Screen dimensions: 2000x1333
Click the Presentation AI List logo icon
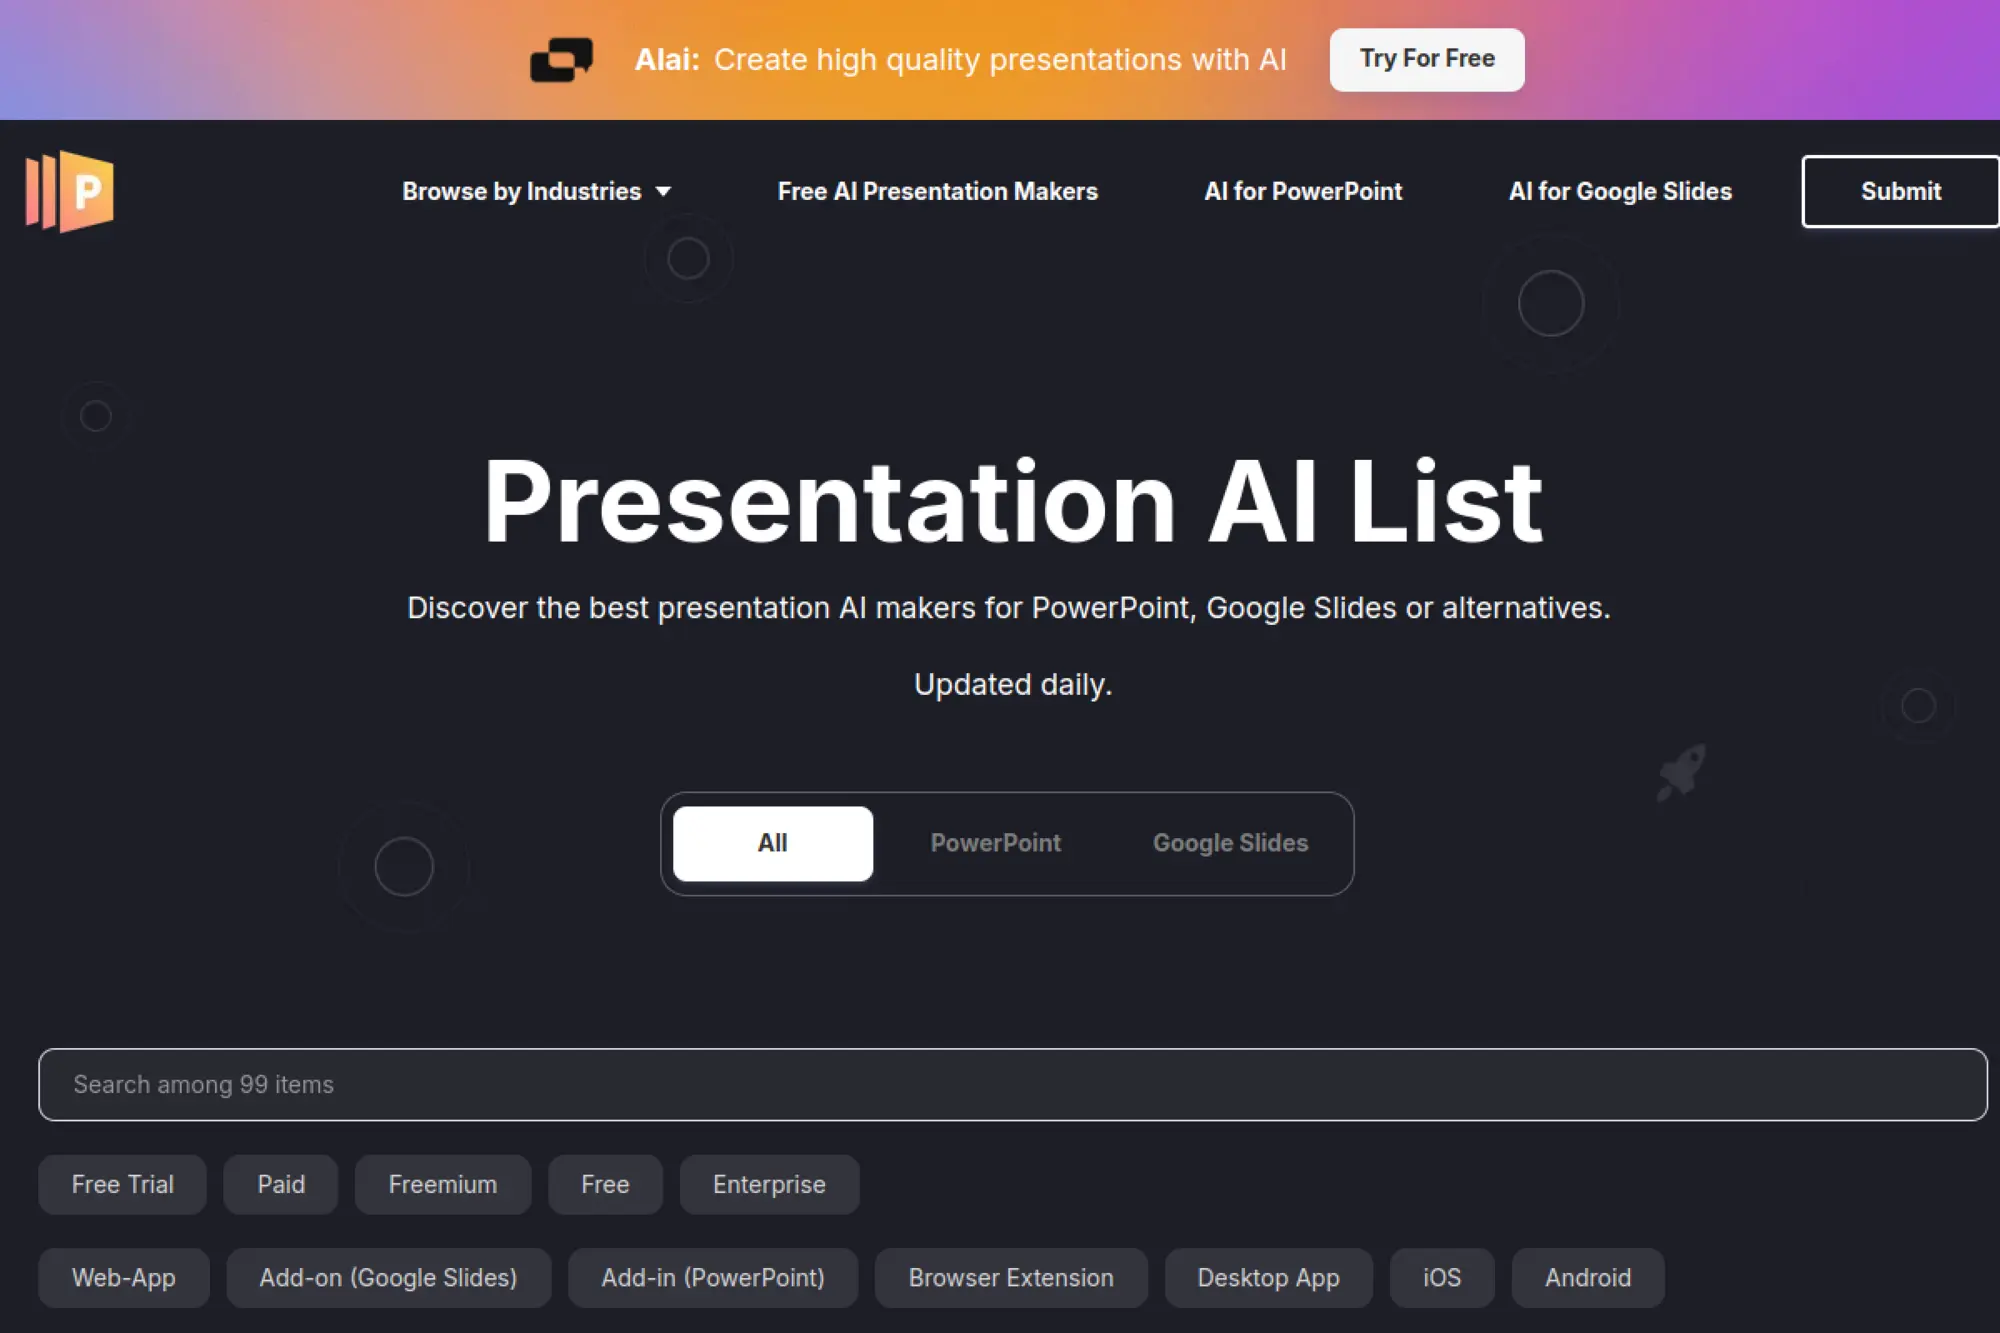point(70,191)
